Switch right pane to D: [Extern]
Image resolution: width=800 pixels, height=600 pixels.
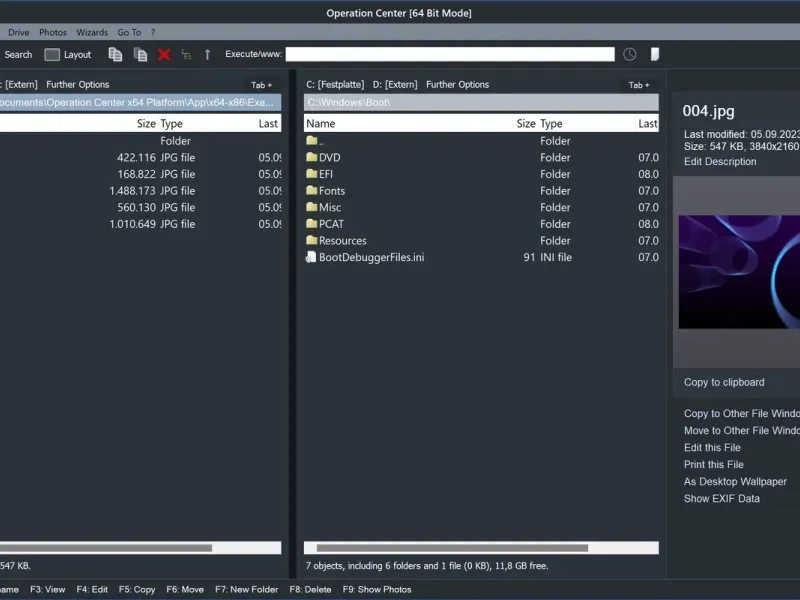[395, 85]
